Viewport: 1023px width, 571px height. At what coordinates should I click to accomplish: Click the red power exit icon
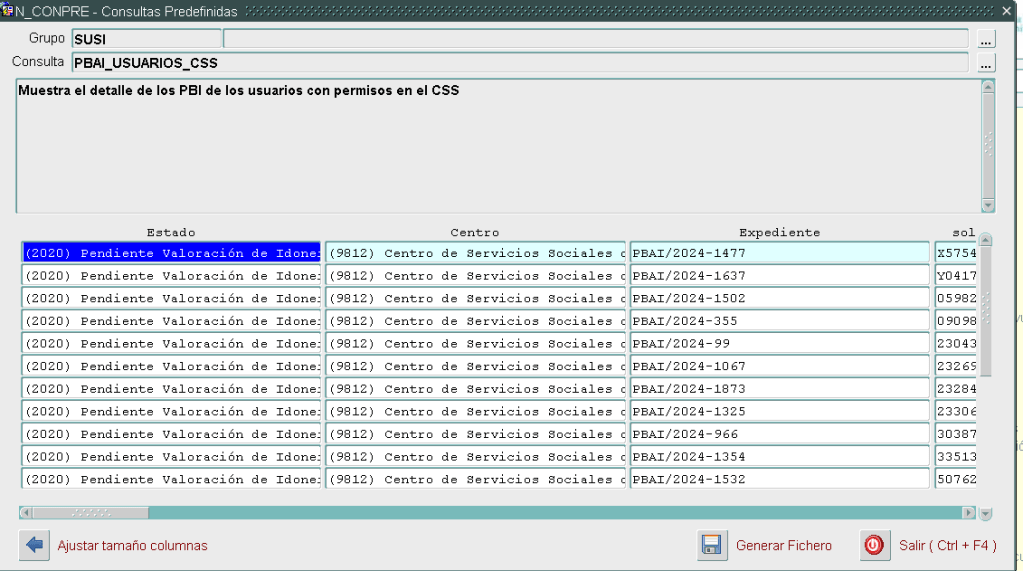point(874,545)
